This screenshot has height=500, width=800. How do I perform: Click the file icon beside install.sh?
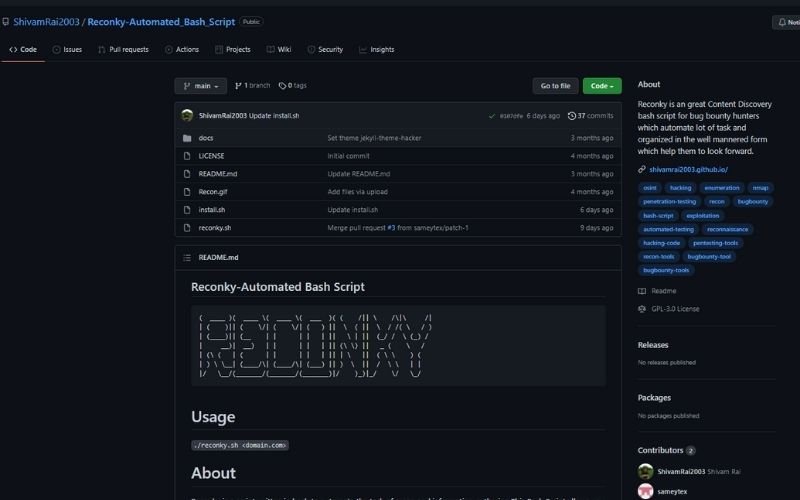(187, 210)
